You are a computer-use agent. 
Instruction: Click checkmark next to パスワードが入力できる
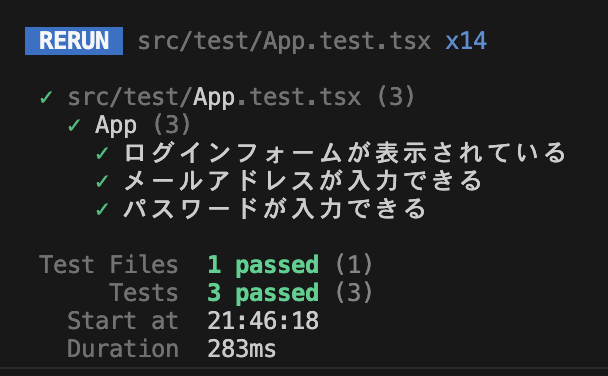point(102,209)
